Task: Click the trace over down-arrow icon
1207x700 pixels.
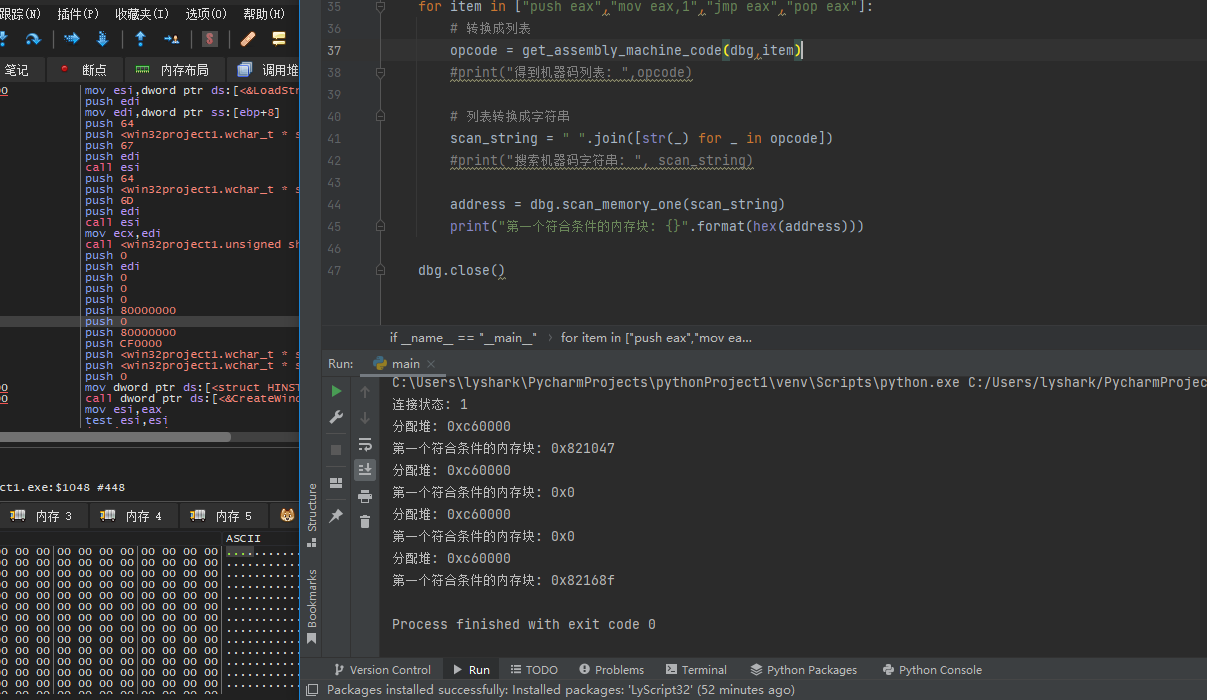Action: coord(102,39)
